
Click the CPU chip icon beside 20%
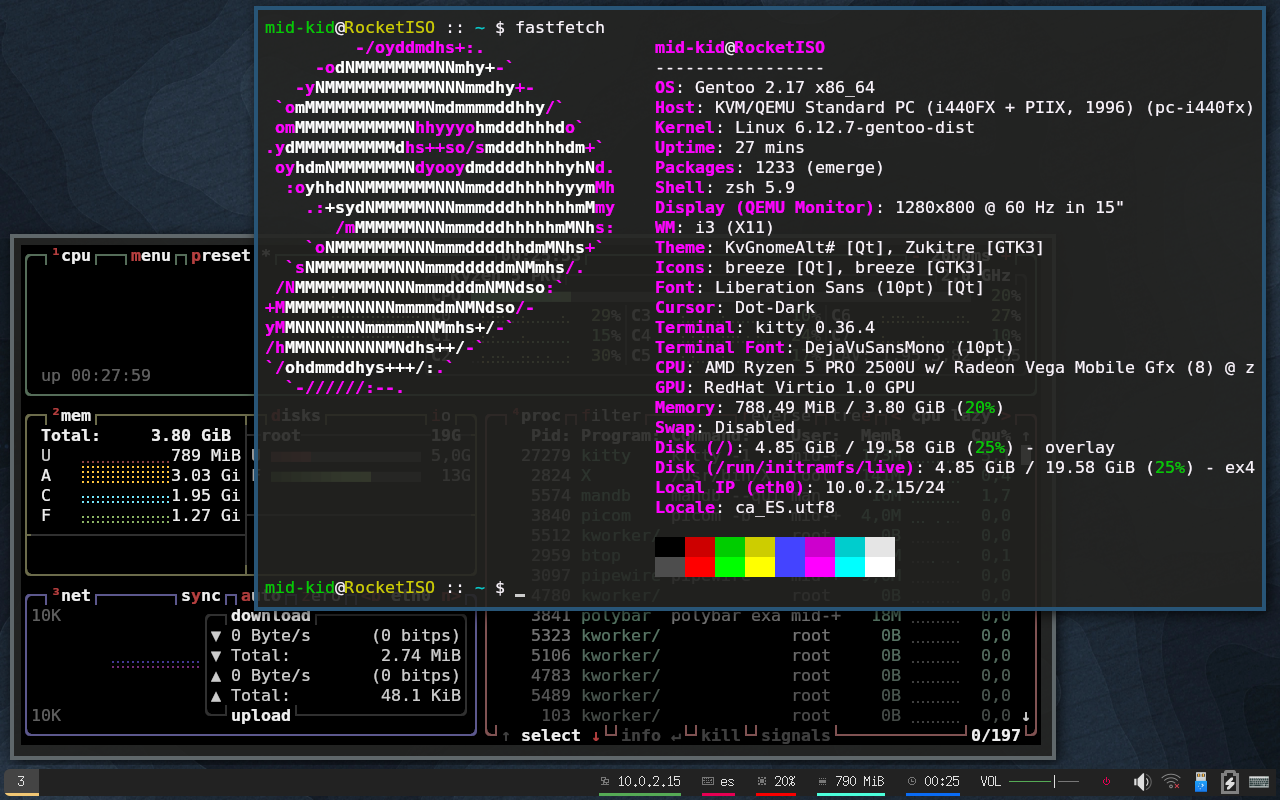762,781
